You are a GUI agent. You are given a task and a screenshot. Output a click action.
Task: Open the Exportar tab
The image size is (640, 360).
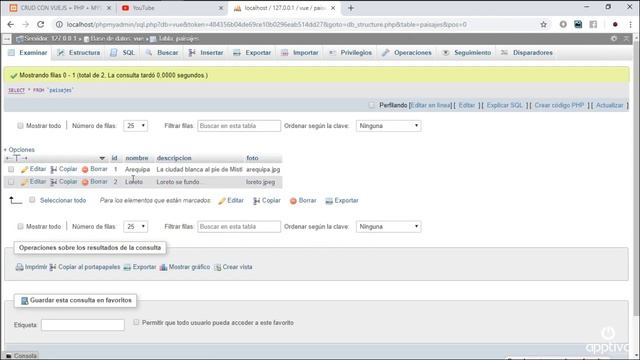click(252, 53)
